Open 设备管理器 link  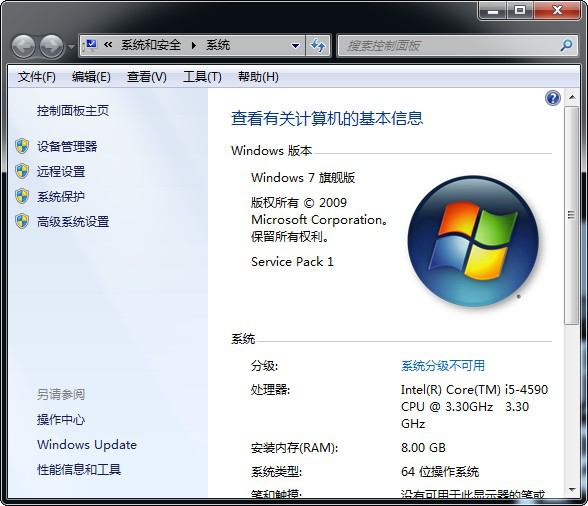tap(67, 146)
